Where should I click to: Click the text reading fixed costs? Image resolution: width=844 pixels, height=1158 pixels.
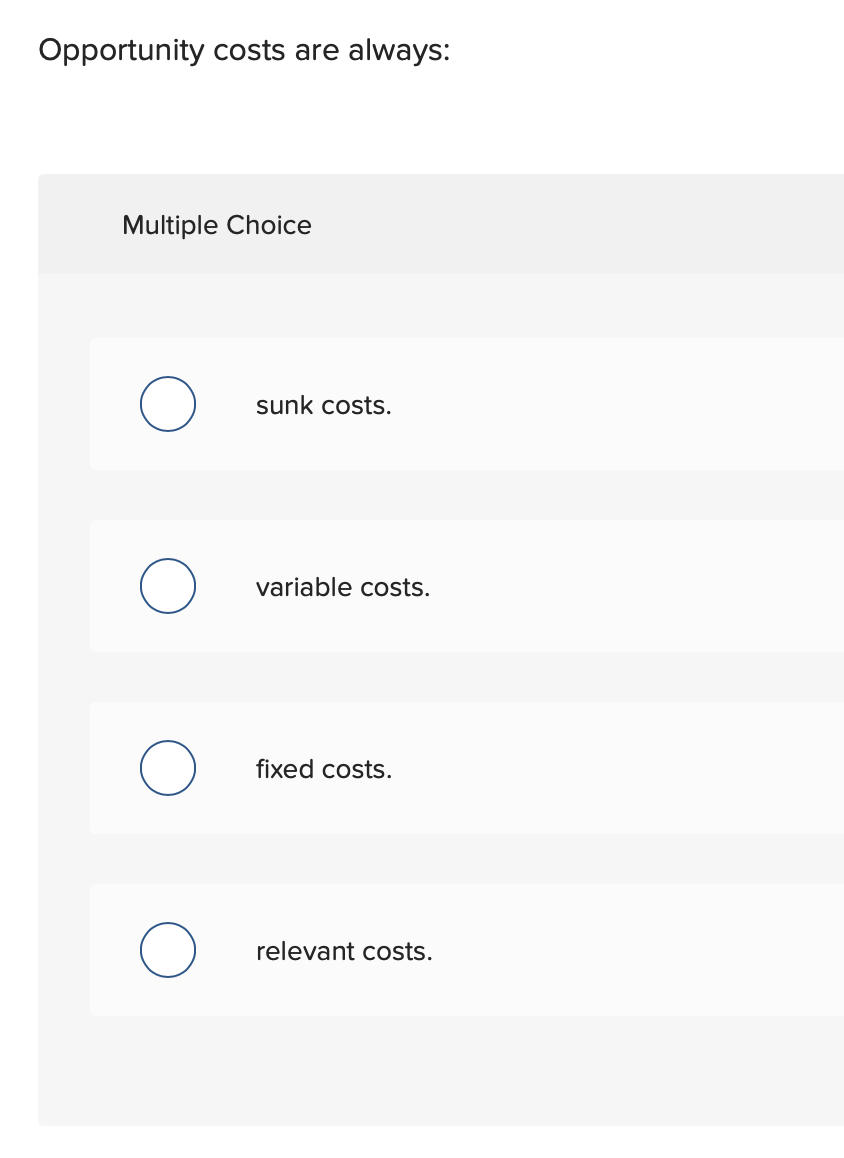click(x=323, y=769)
